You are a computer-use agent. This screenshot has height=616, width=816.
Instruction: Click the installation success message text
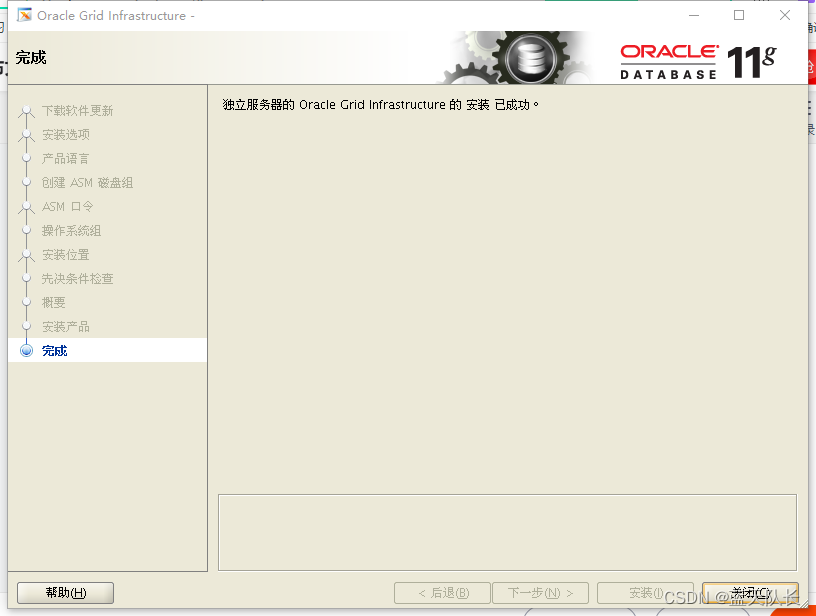380,105
